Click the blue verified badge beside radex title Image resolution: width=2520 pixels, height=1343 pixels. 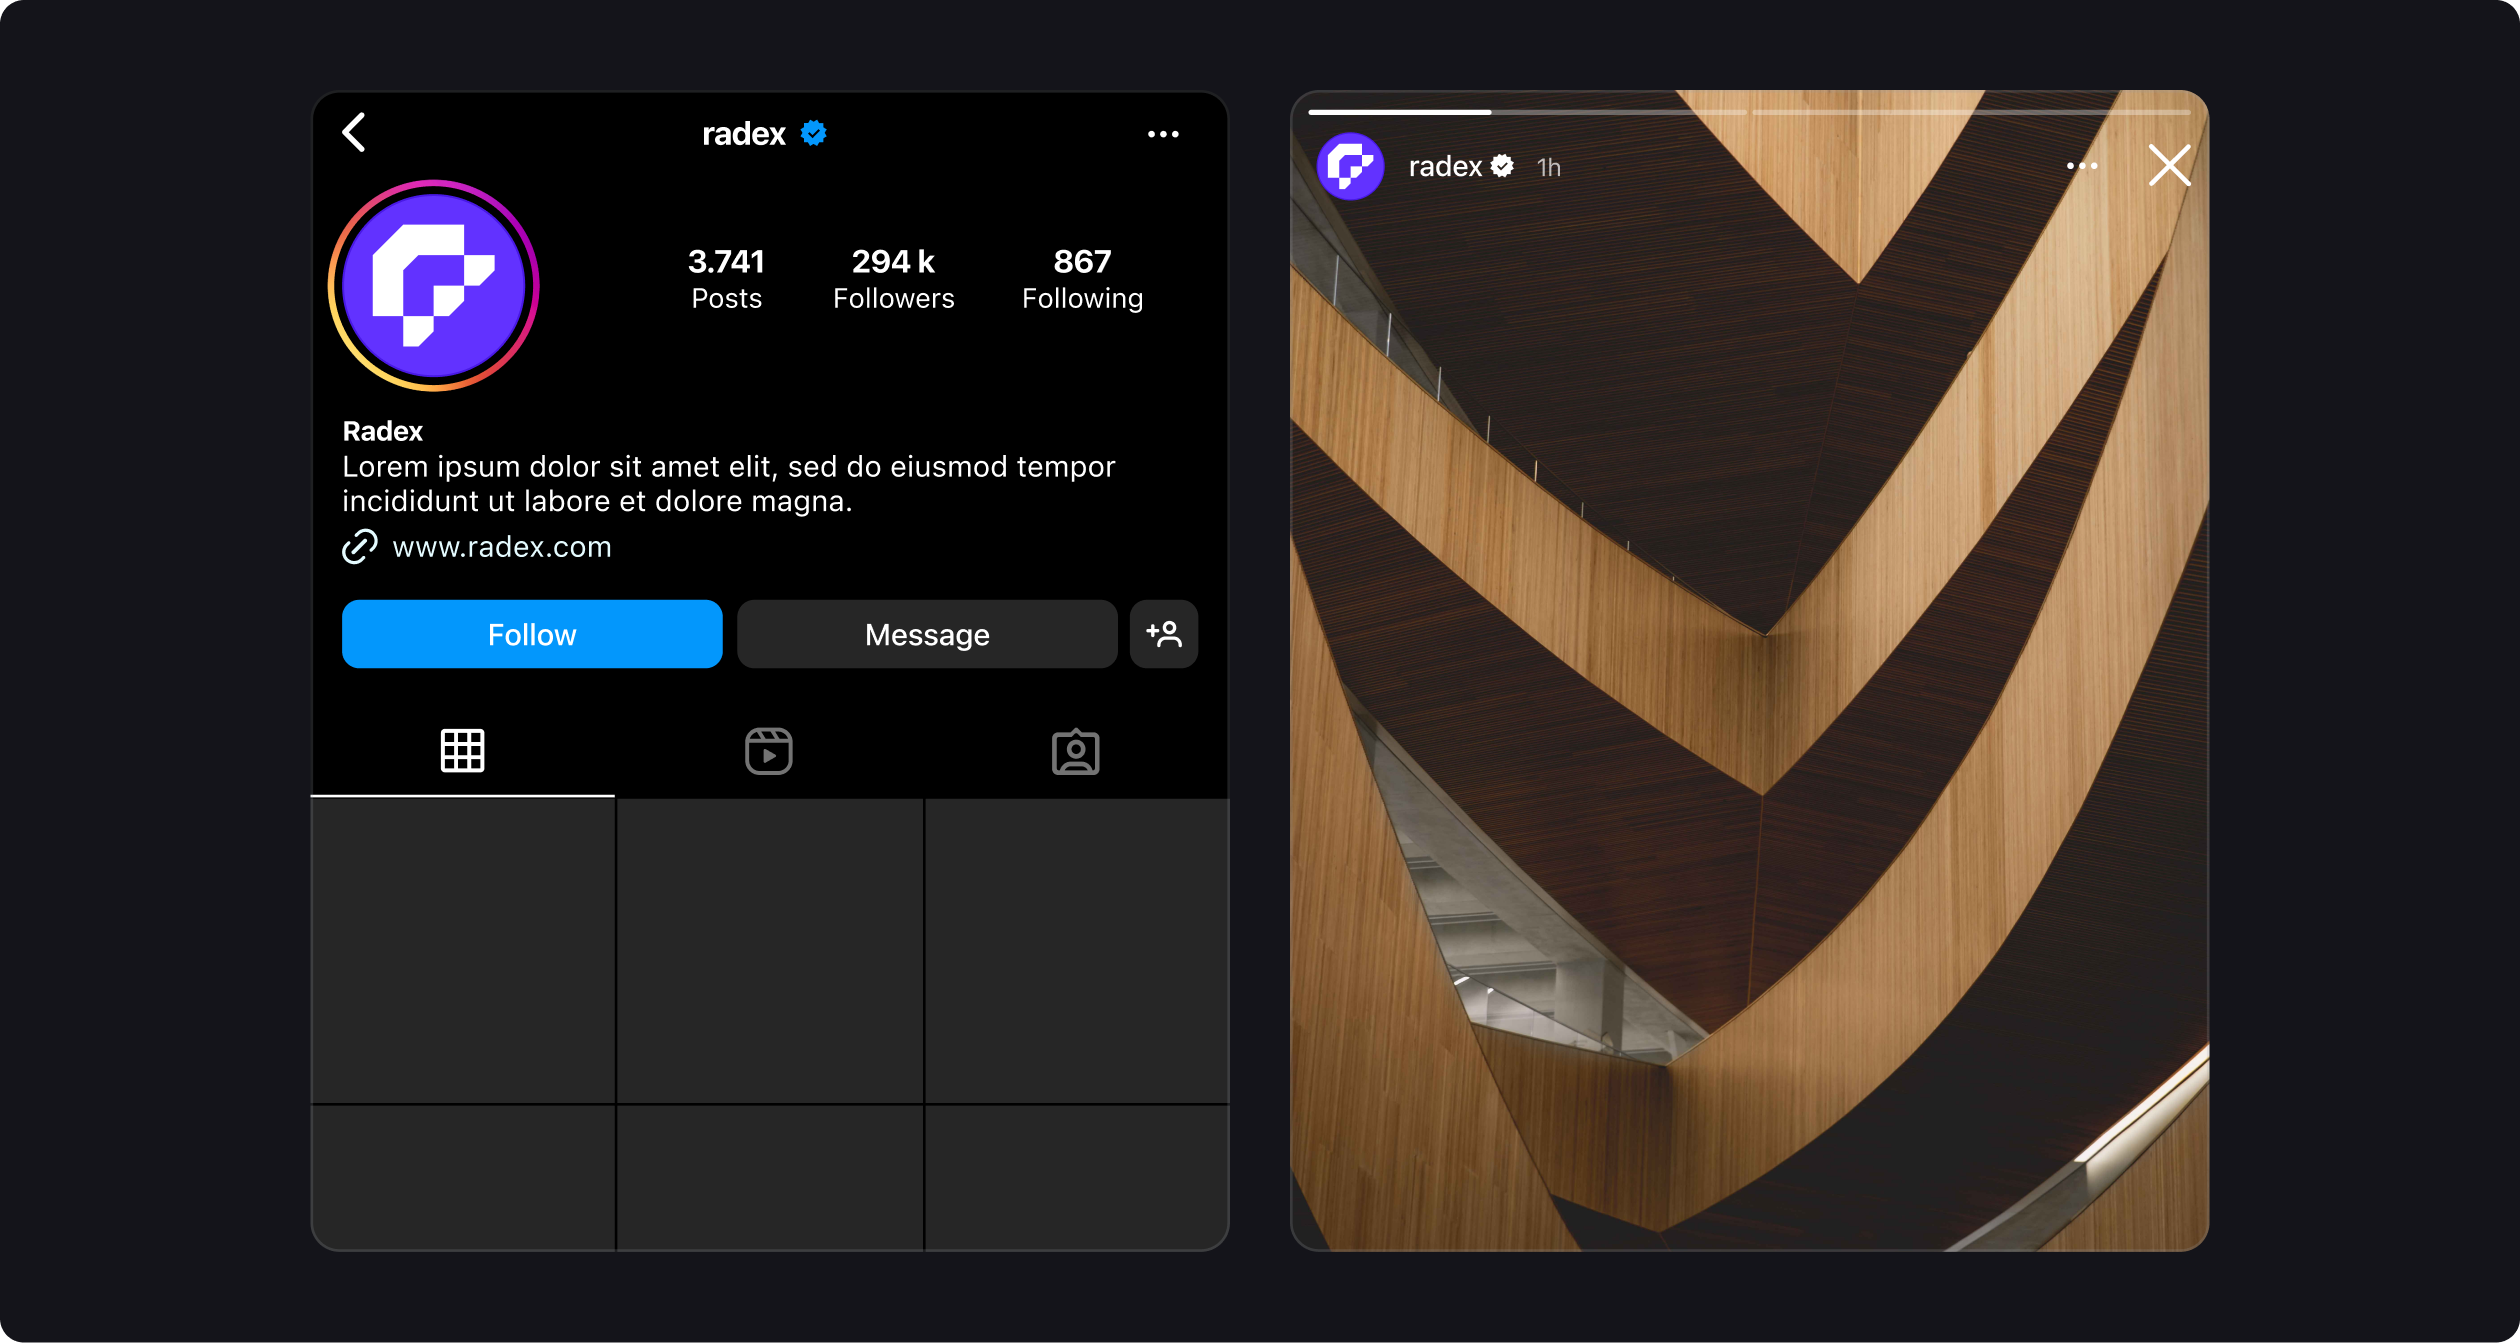[814, 133]
